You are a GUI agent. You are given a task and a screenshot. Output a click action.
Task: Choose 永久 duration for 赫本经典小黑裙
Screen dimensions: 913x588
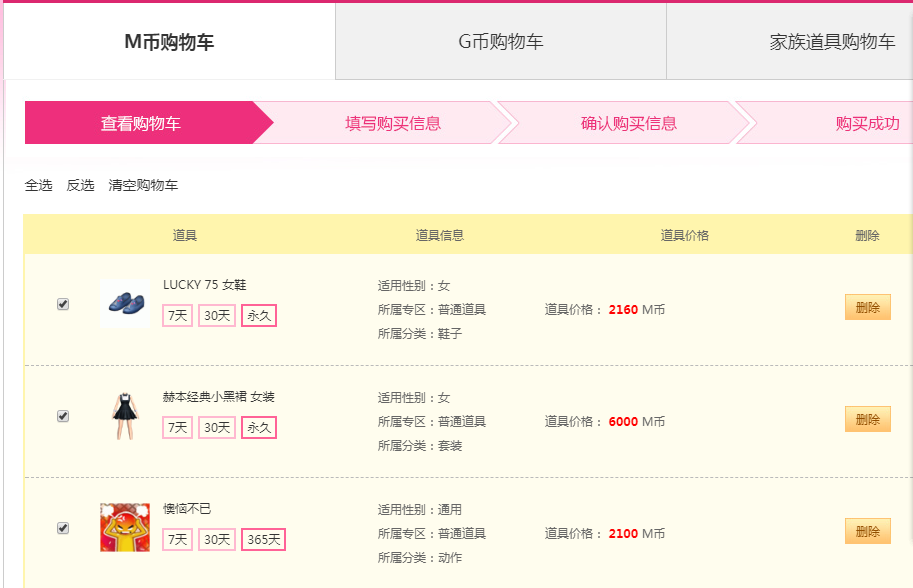click(259, 427)
